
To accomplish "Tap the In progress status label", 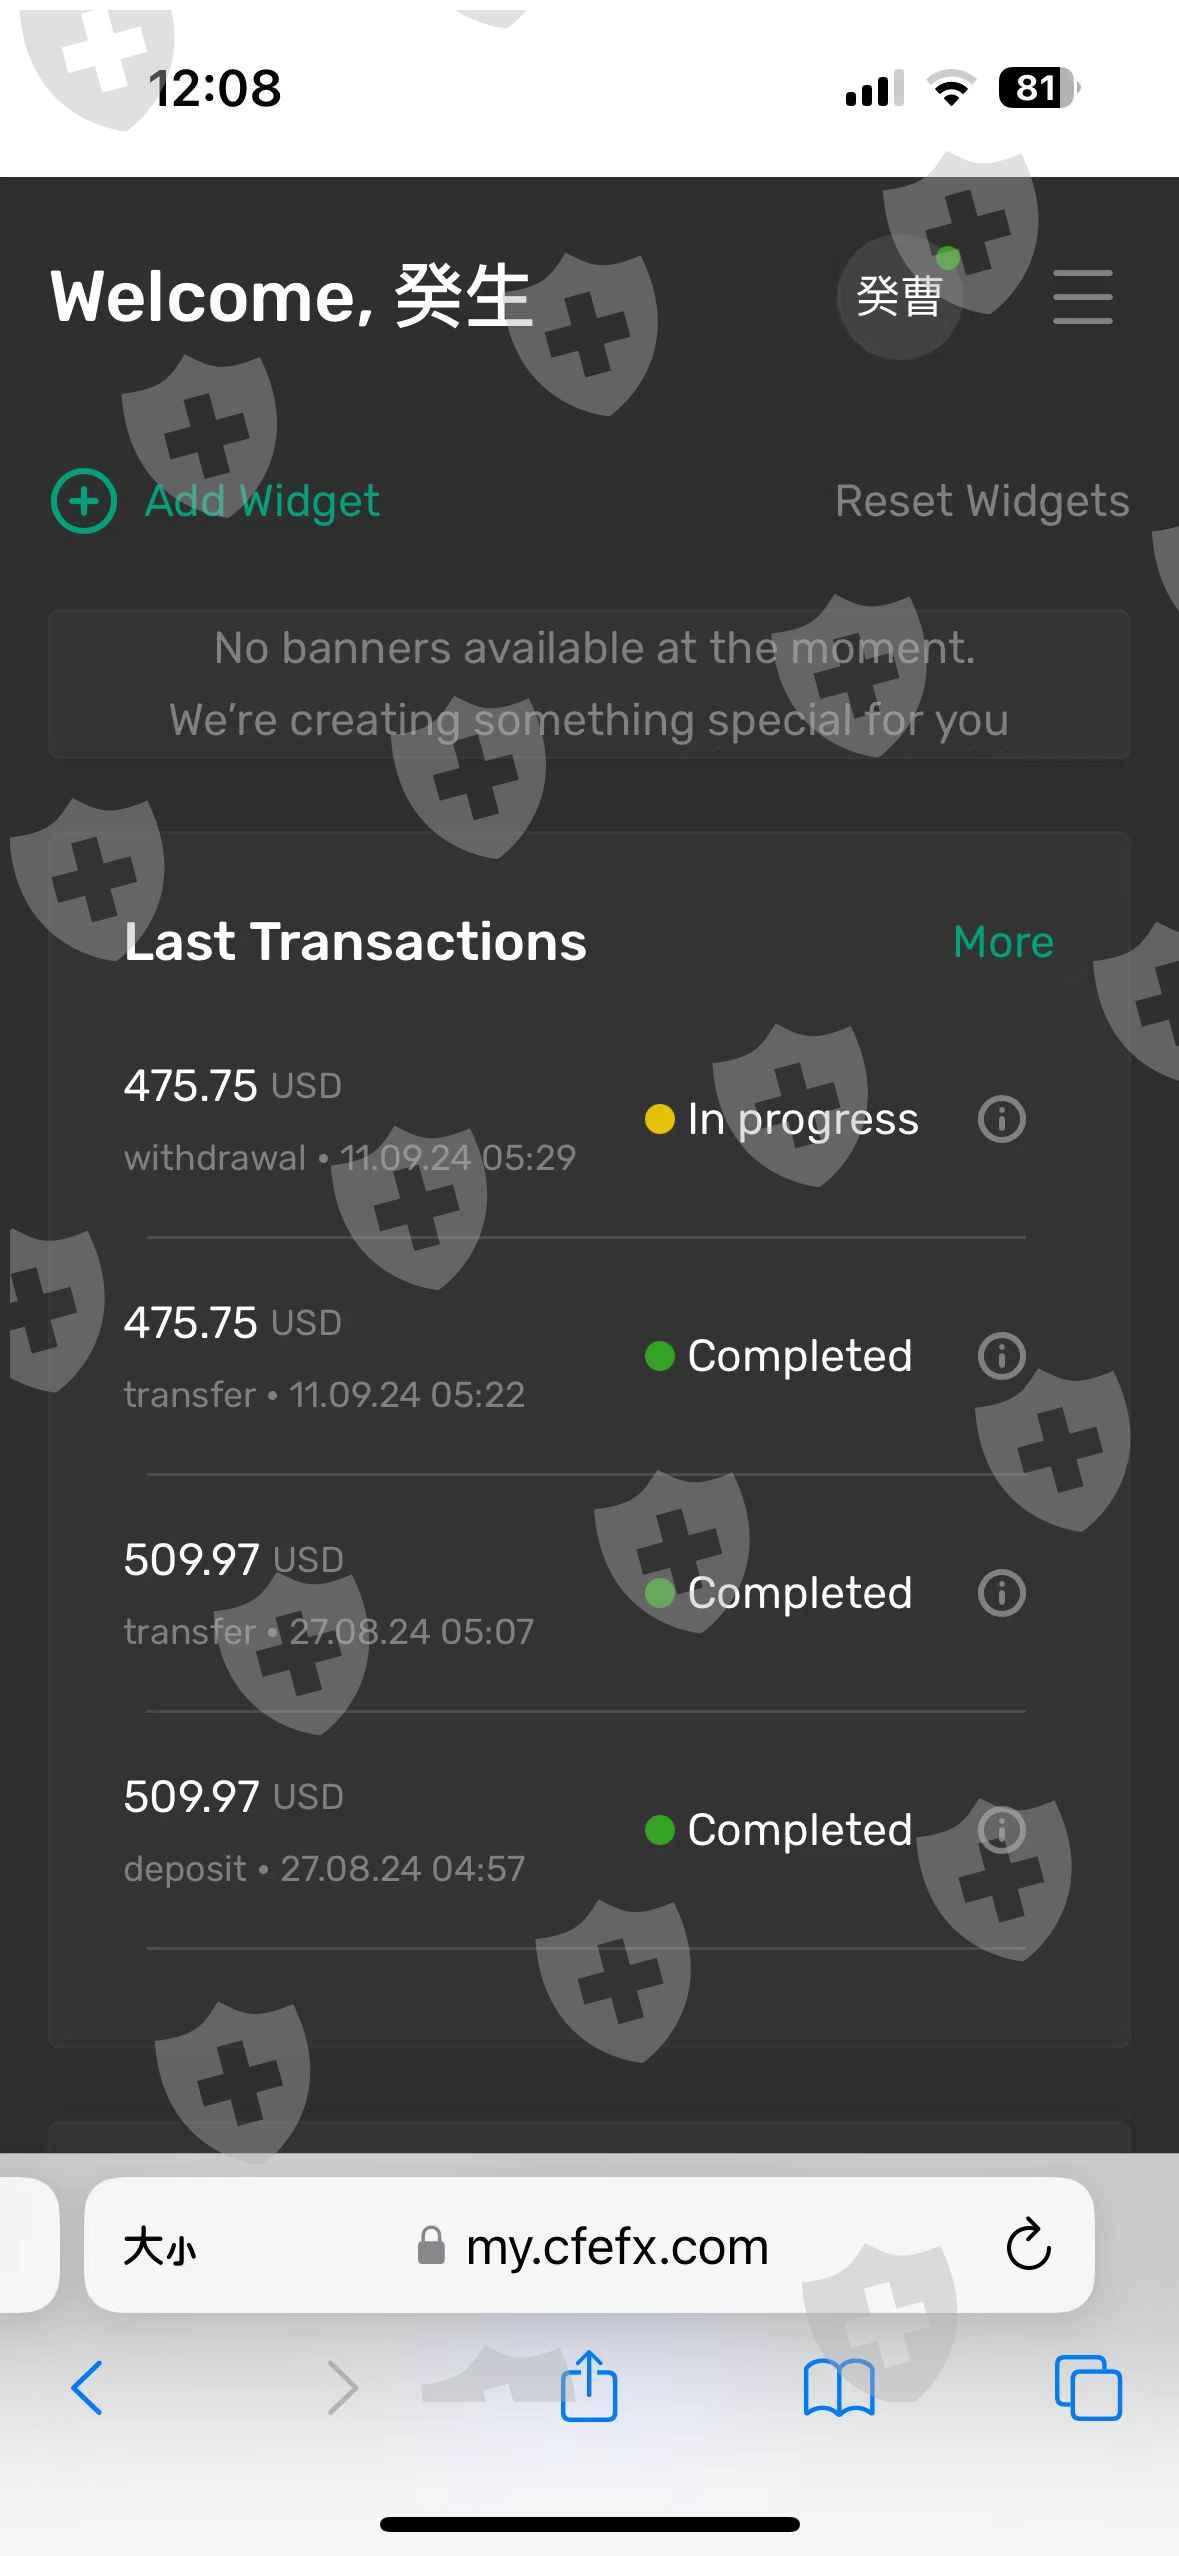I will point(802,1120).
